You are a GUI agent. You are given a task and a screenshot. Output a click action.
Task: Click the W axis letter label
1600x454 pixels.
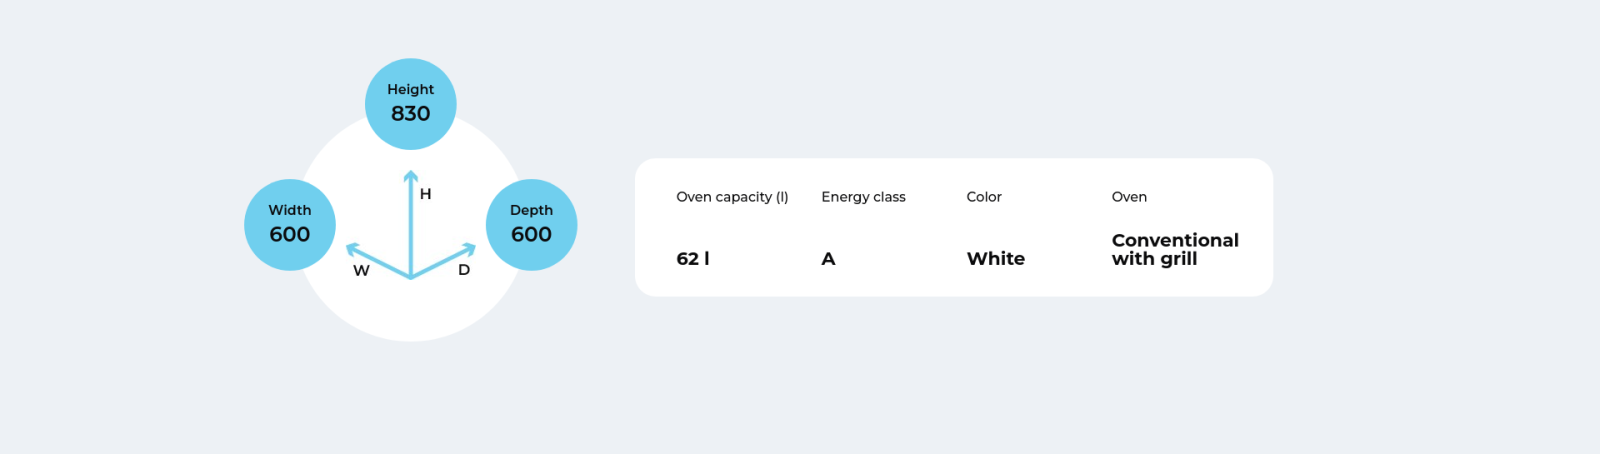361,271
